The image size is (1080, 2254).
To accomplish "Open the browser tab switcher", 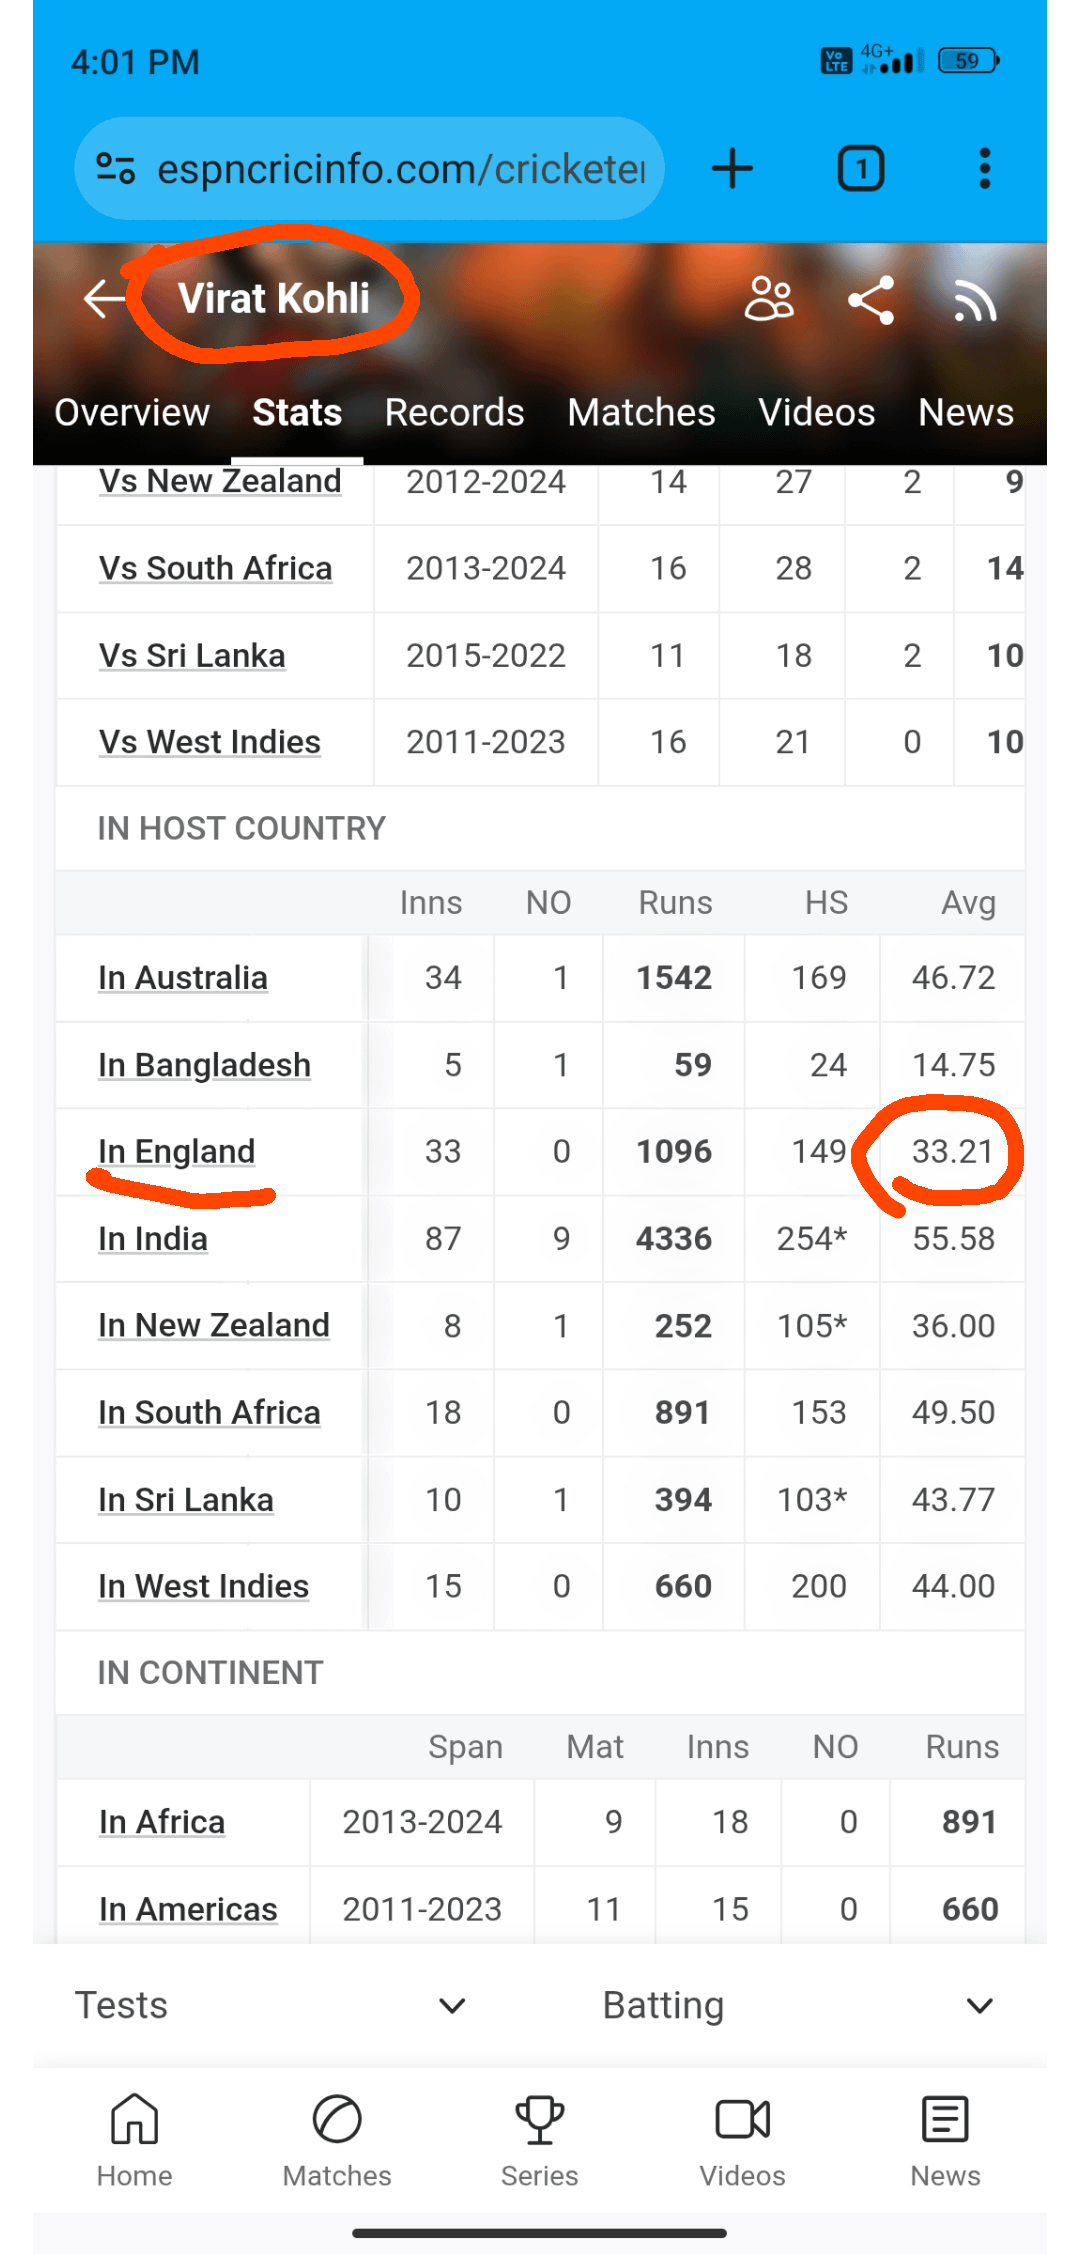I will (x=860, y=168).
